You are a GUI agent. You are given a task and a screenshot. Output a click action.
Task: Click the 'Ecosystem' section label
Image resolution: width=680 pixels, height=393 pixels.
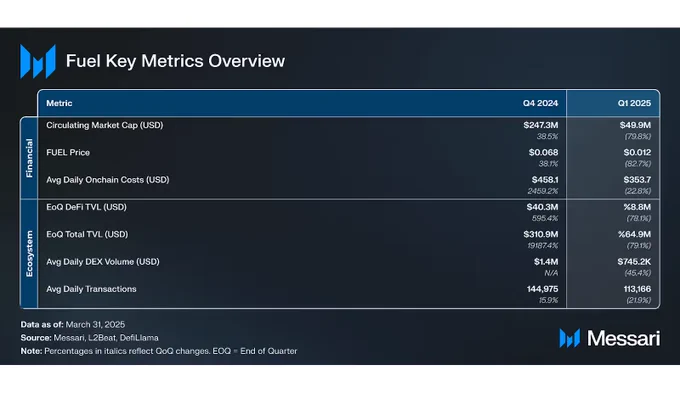click(x=29, y=254)
